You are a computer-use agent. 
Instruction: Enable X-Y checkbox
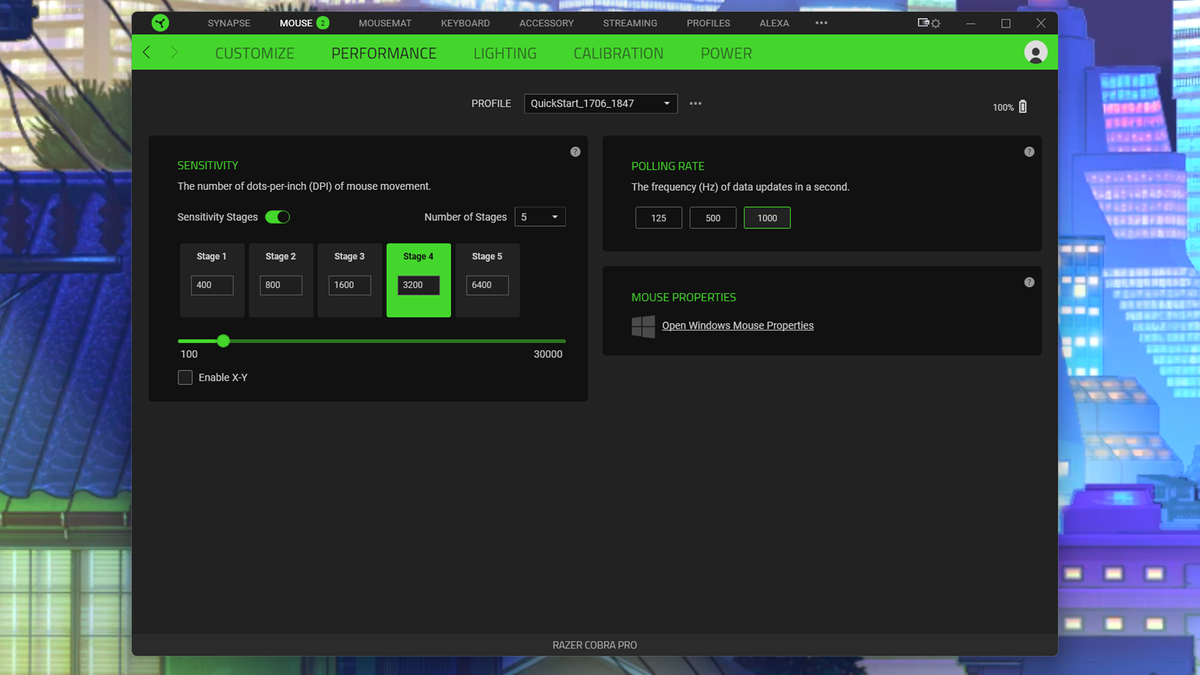pos(185,377)
